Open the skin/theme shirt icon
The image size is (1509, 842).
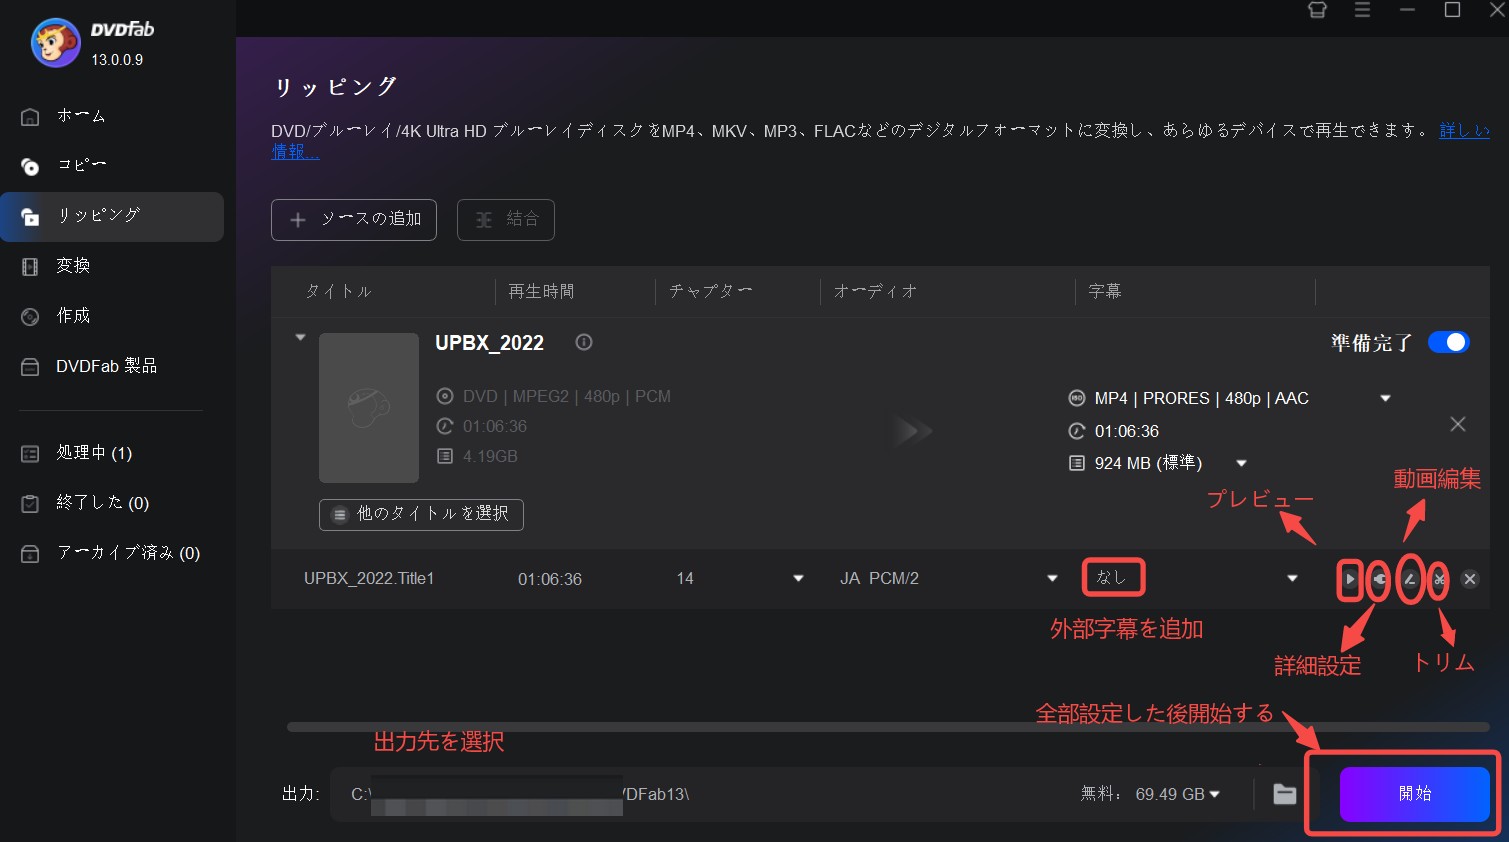pos(1318,10)
